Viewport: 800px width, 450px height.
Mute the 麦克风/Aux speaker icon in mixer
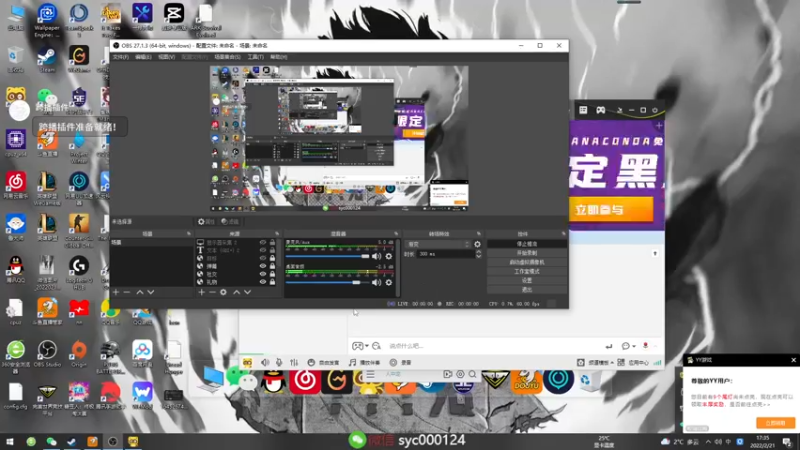[x=376, y=256]
